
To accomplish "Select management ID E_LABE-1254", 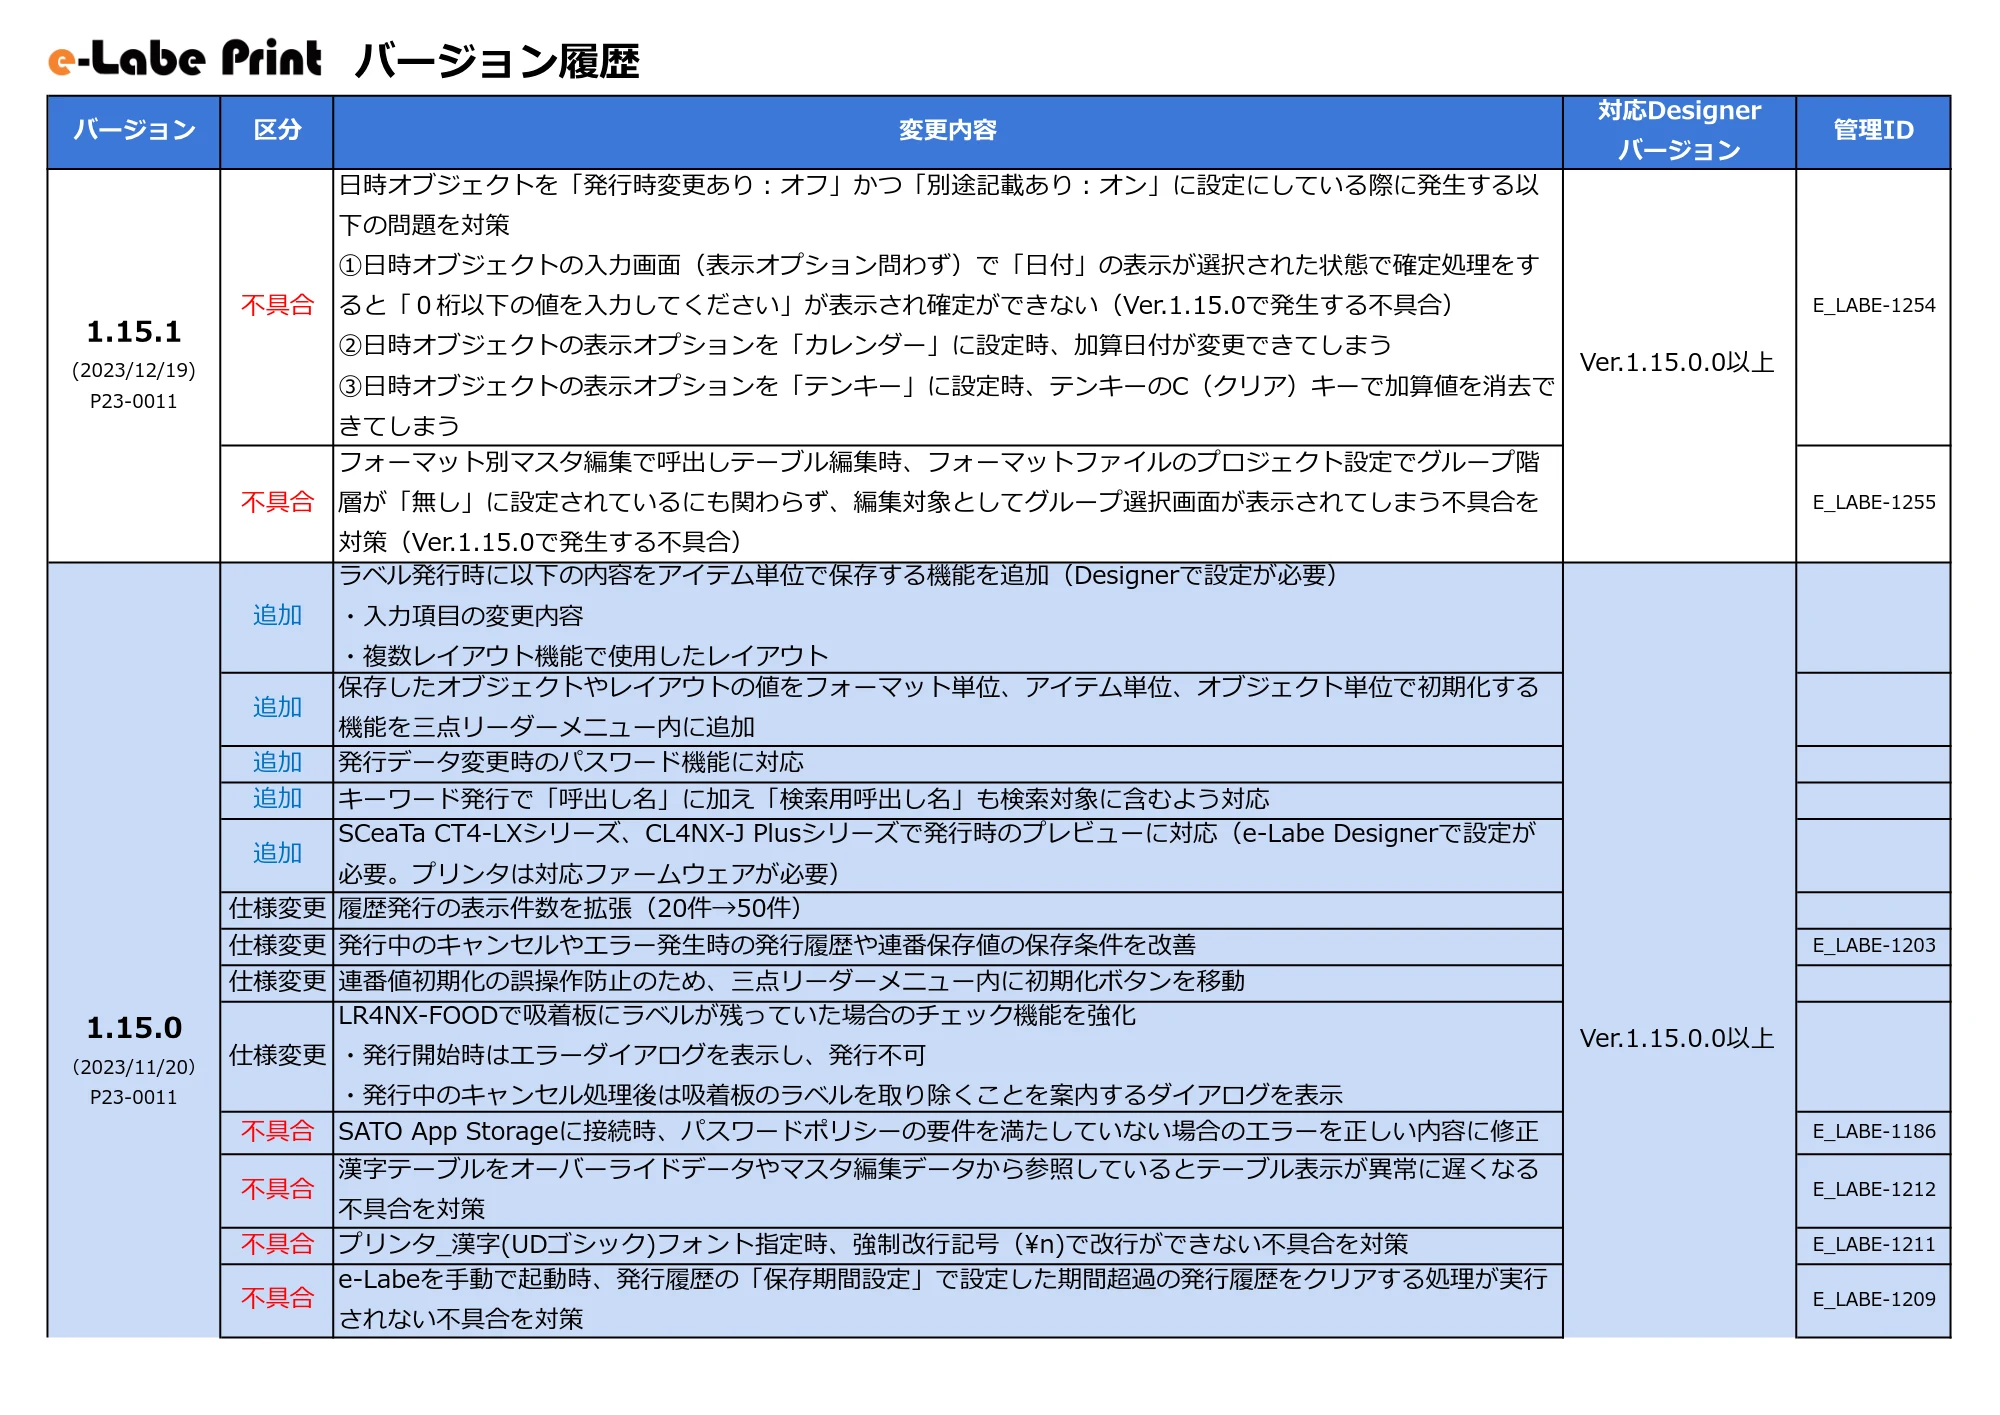I will pyautogui.click(x=1874, y=305).
